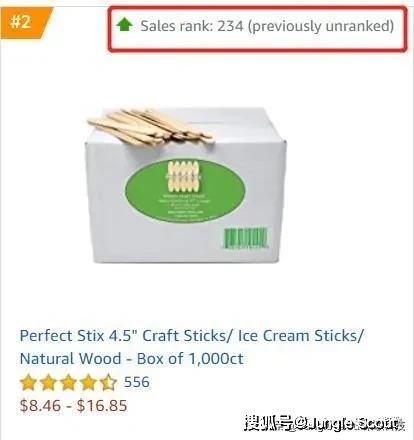Screen dimensions: 414x440
Task: Click the green barcode on the box
Action: pyautogui.click(x=245, y=238)
